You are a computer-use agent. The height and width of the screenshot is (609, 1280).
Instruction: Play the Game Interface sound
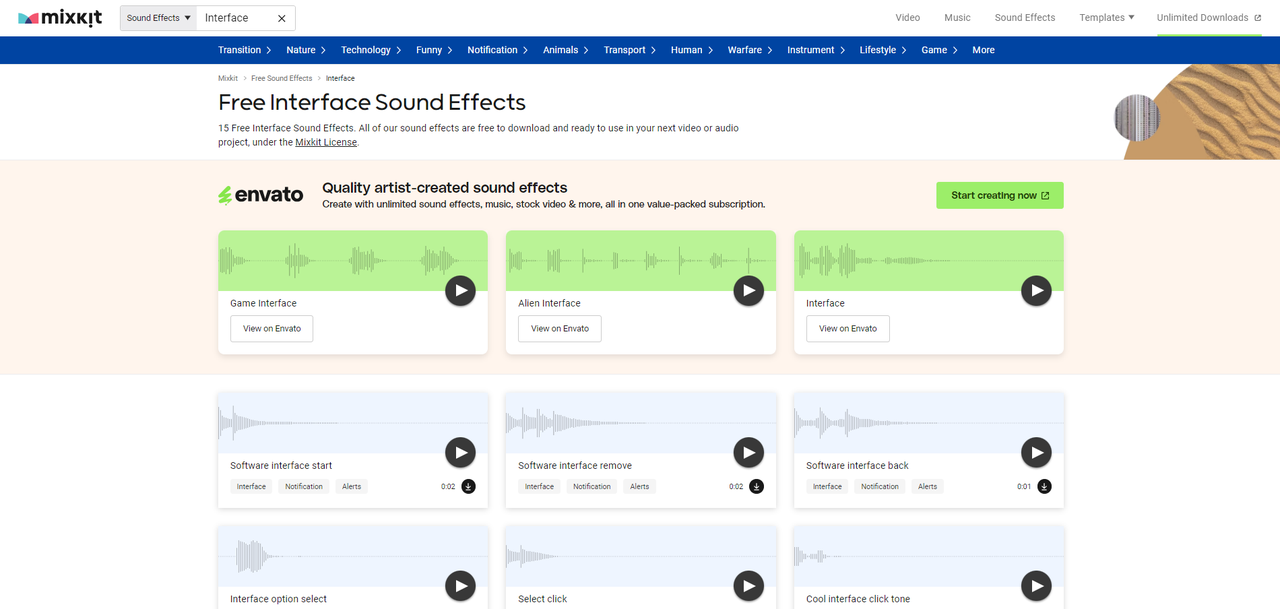(460, 291)
